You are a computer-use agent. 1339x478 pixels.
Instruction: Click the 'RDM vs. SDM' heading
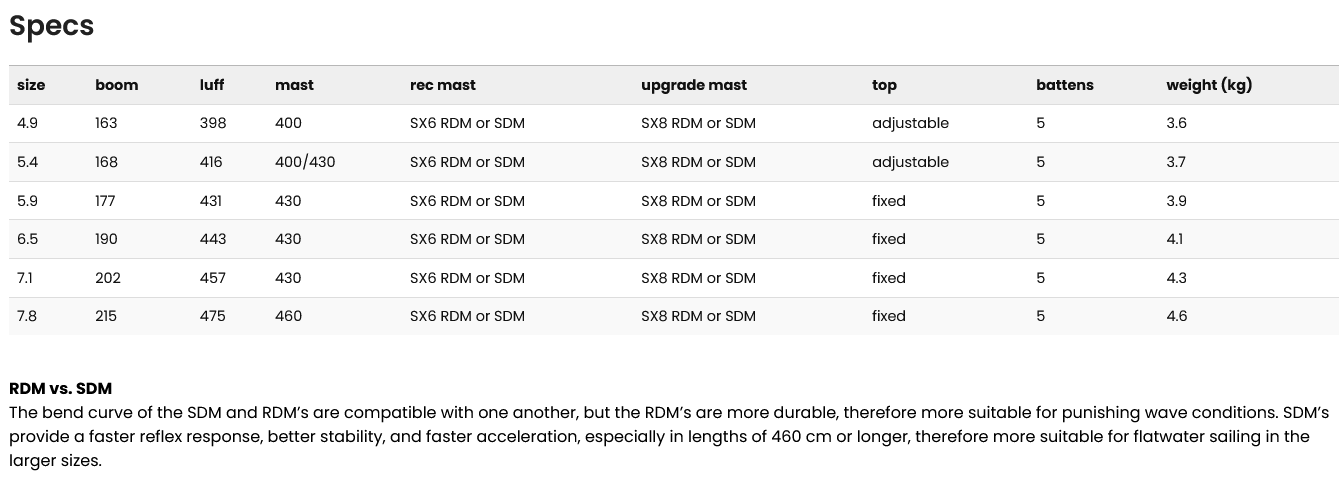coord(60,388)
